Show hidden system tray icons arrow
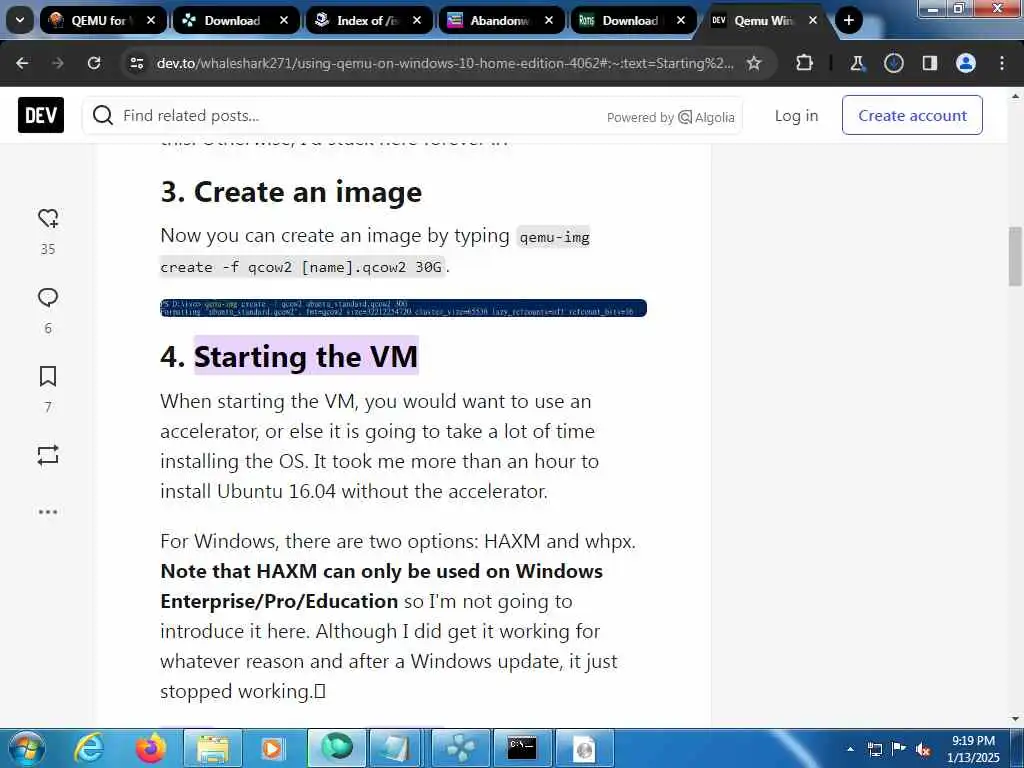1024x768 pixels. [x=850, y=749]
